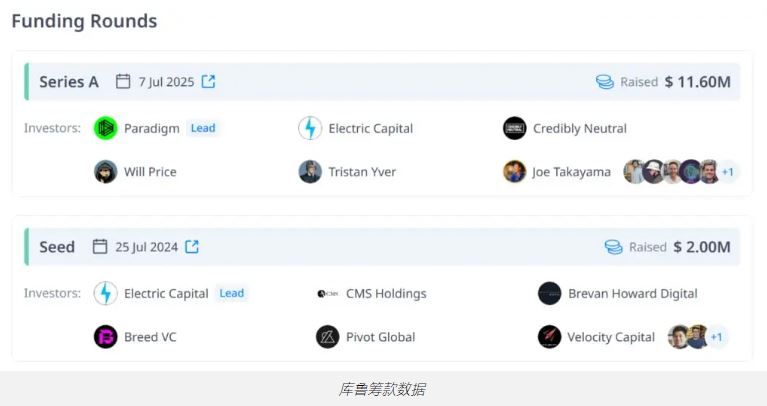Open the Series A external link icon
The height and width of the screenshot is (406, 767).
tap(208, 81)
